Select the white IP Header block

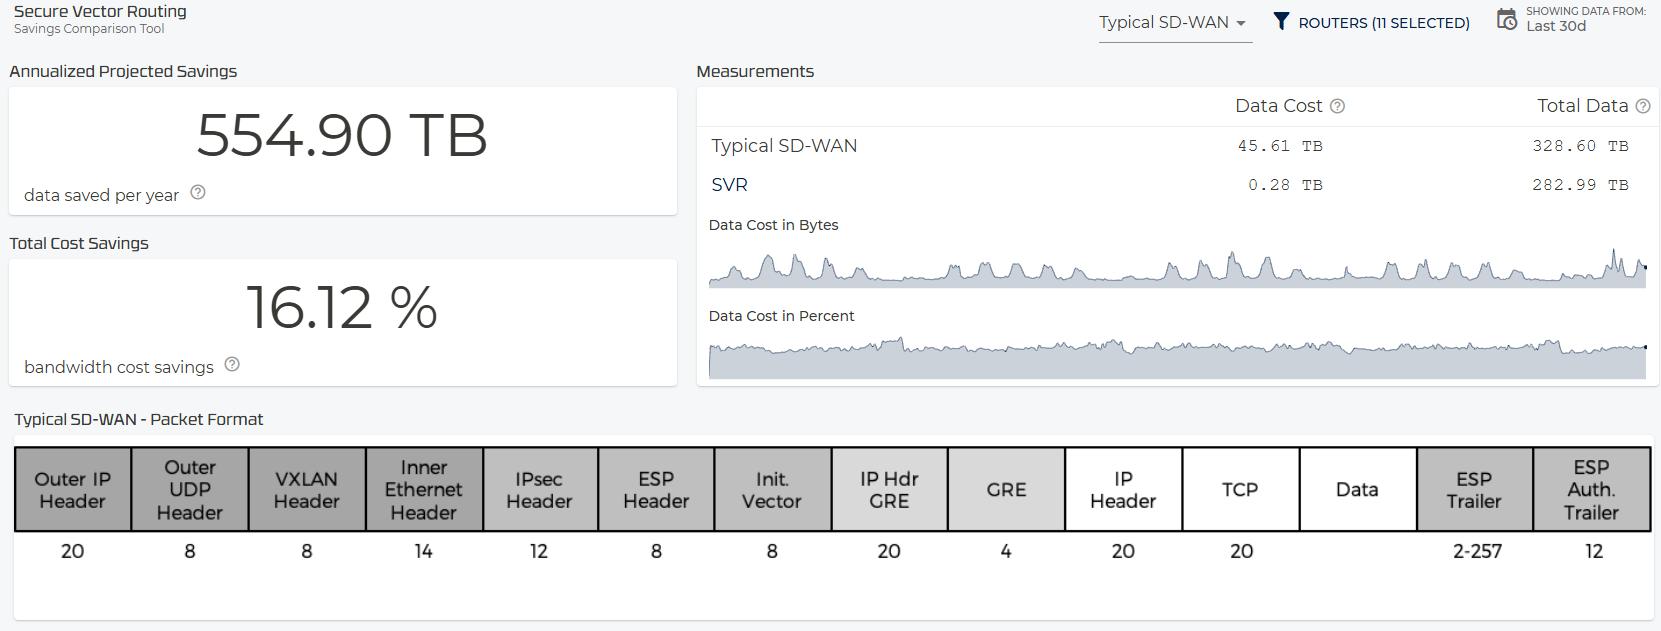pos(1123,490)
